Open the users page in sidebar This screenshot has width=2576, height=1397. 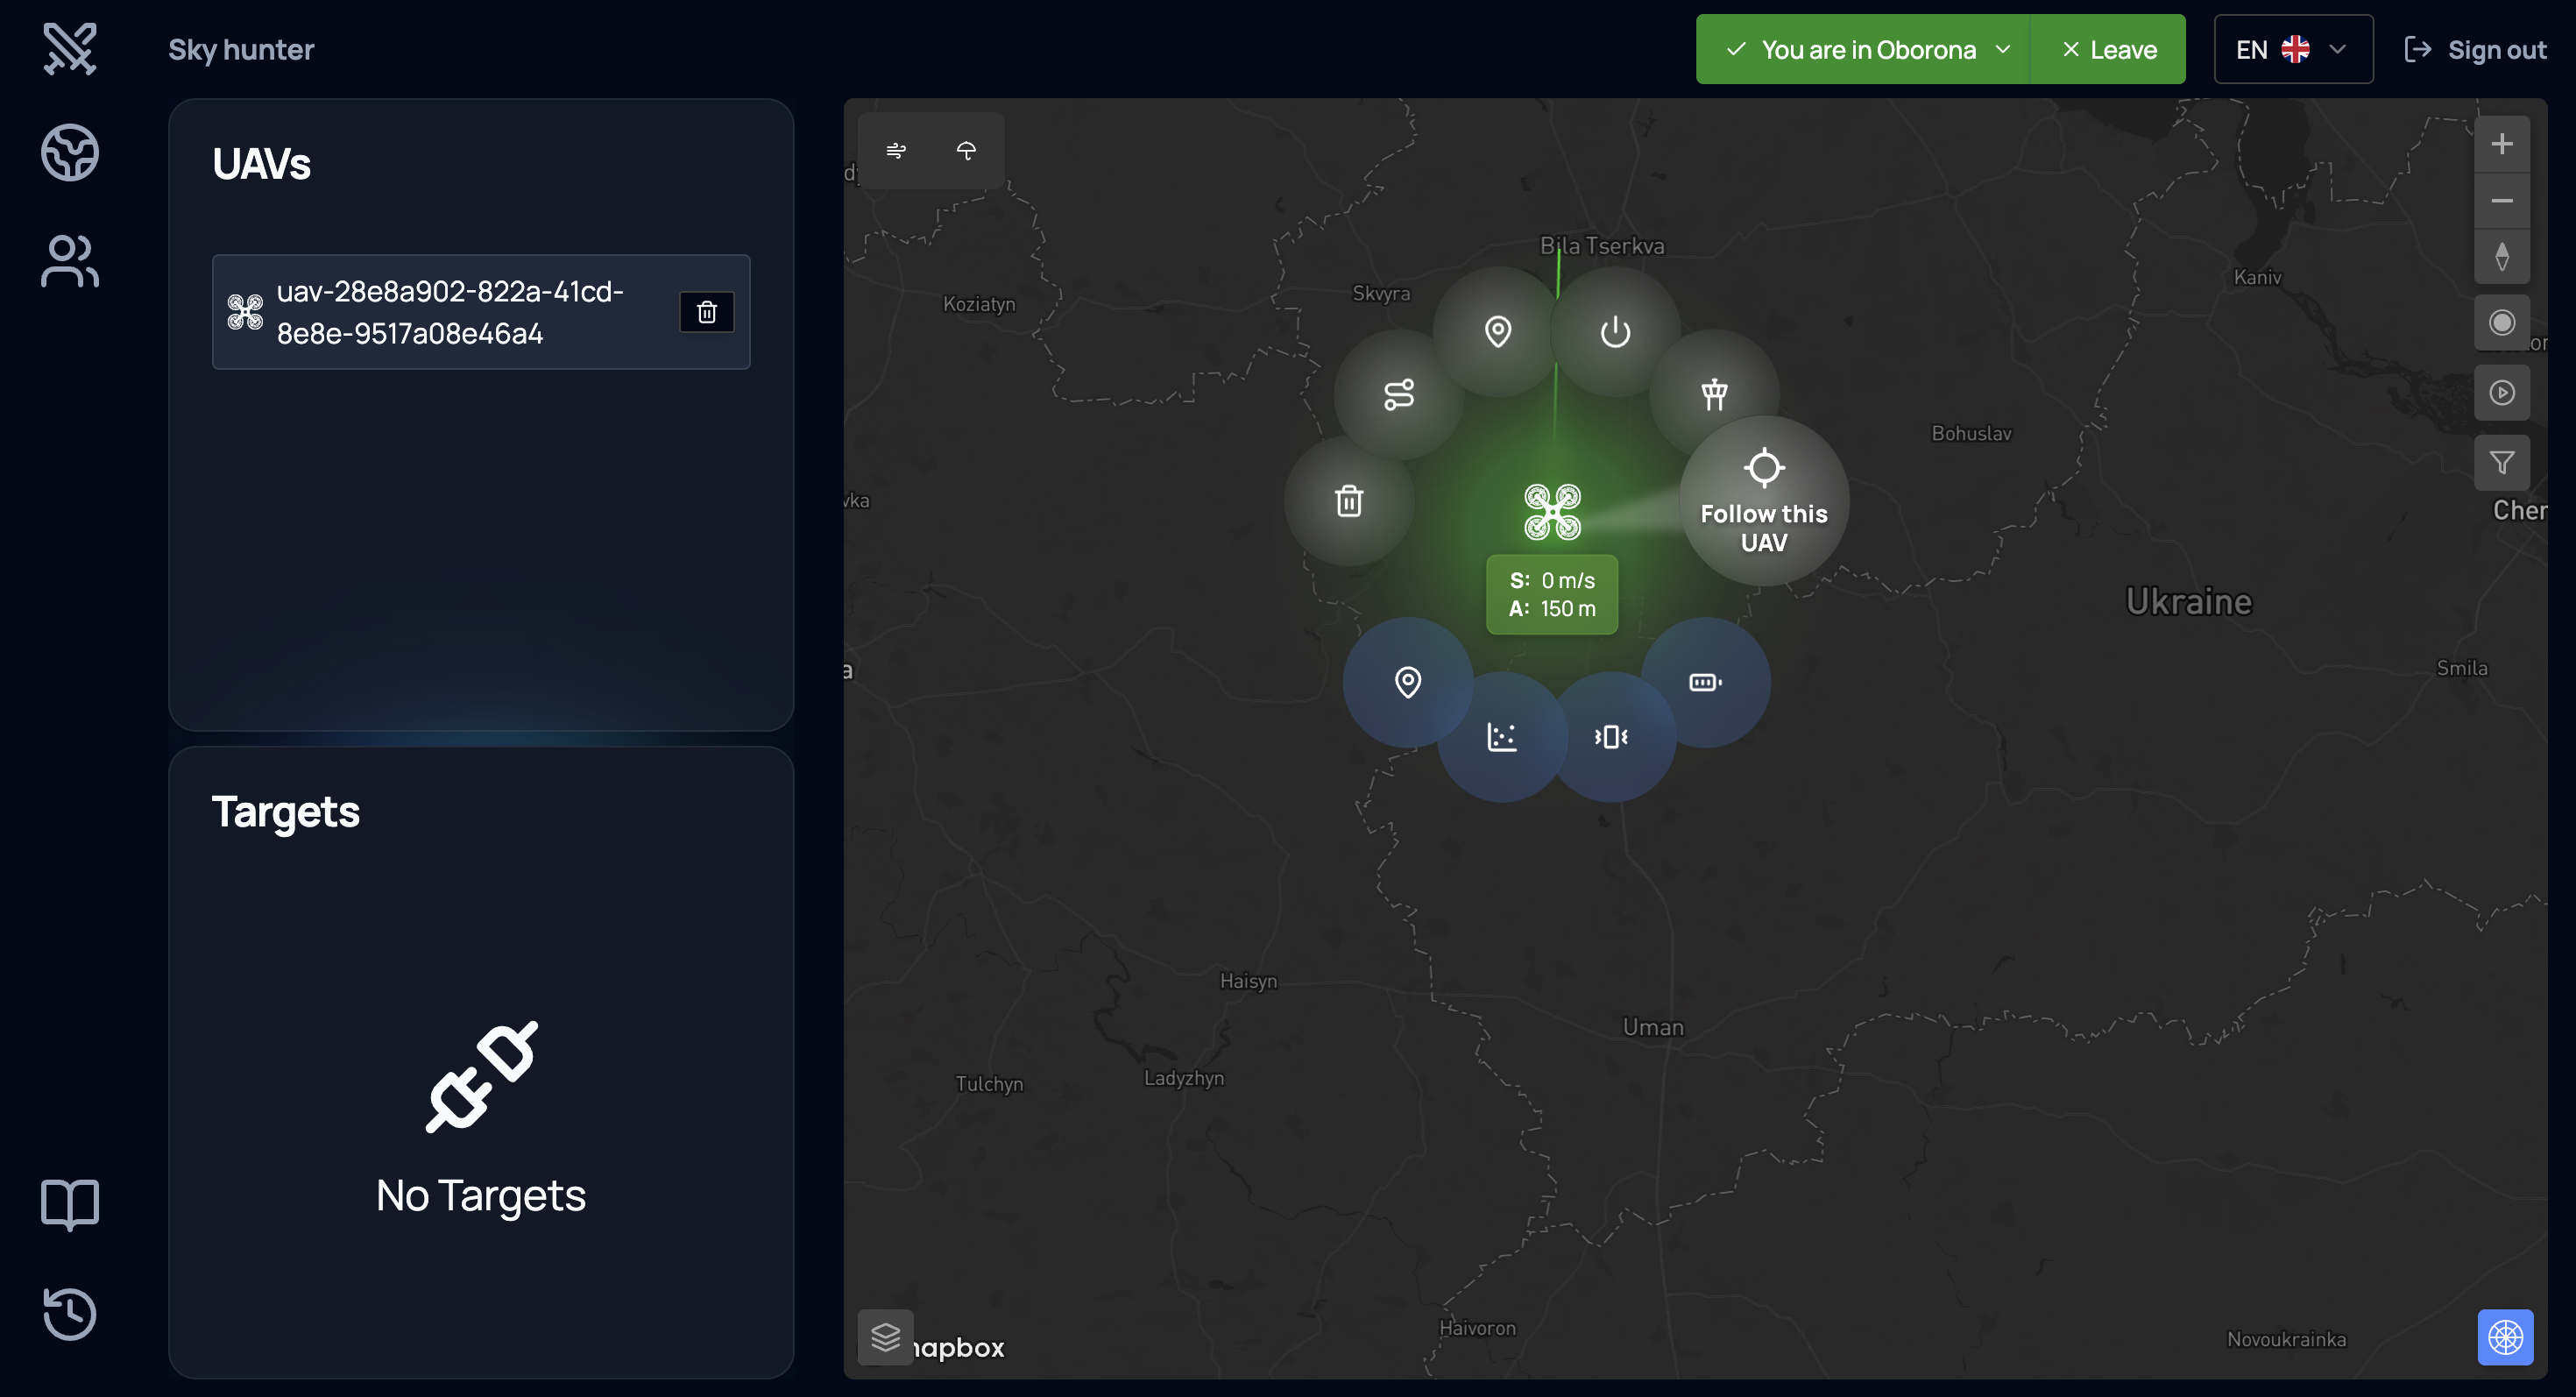(x=70, y=262)
